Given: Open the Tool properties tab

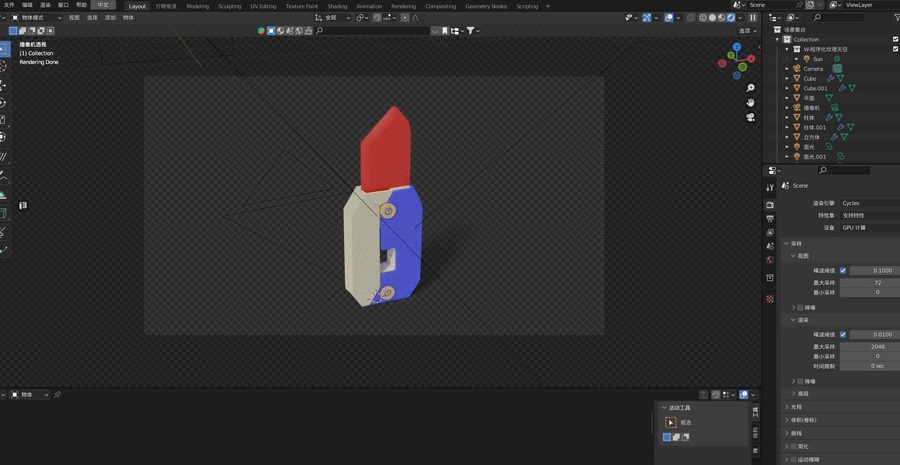Looking at the screenshot, I should click(770, 188).
